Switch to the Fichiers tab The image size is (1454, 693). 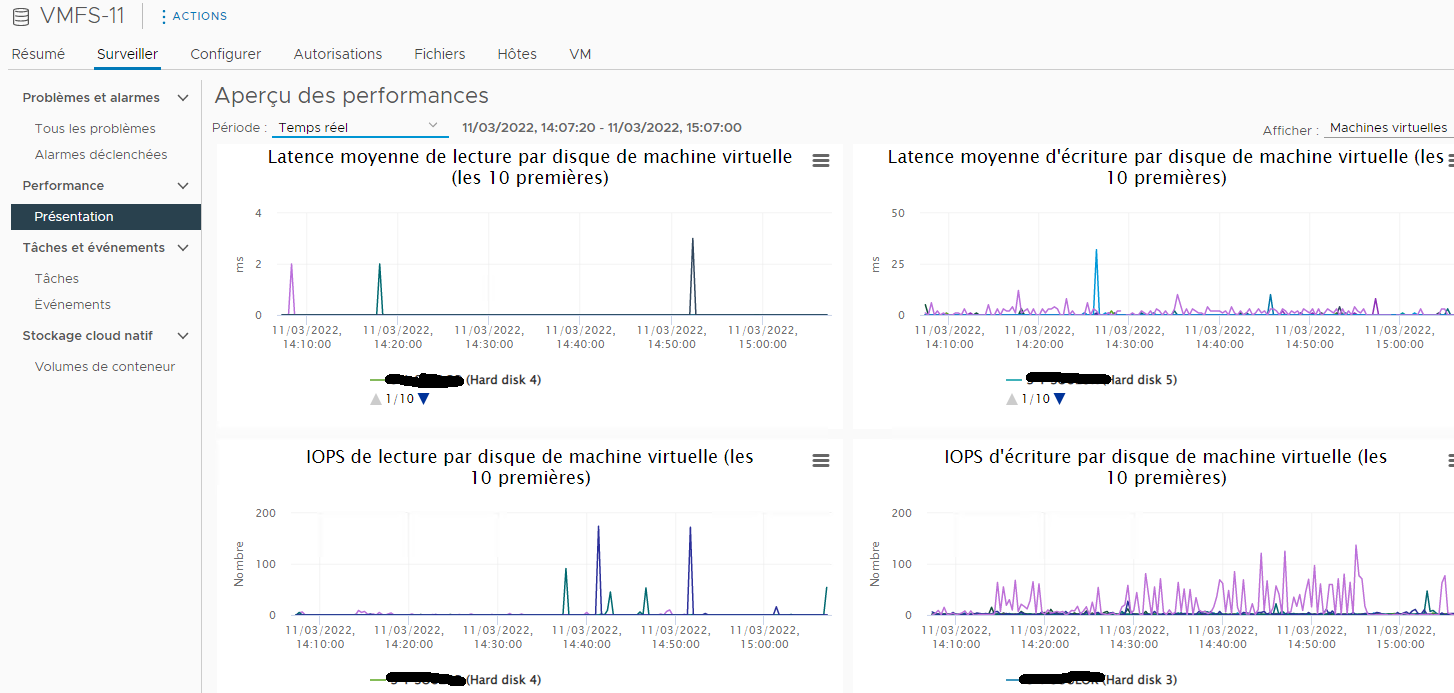coord(439,54)
